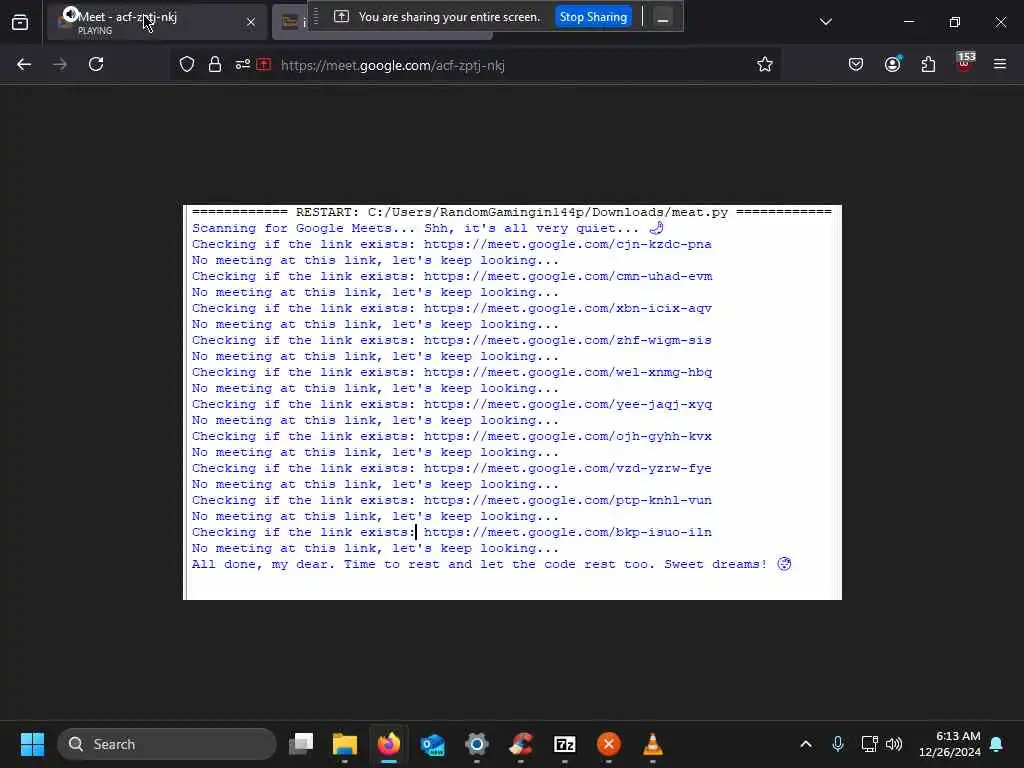Close the Meet acf-zptj-nkj tab

[251, 22]
